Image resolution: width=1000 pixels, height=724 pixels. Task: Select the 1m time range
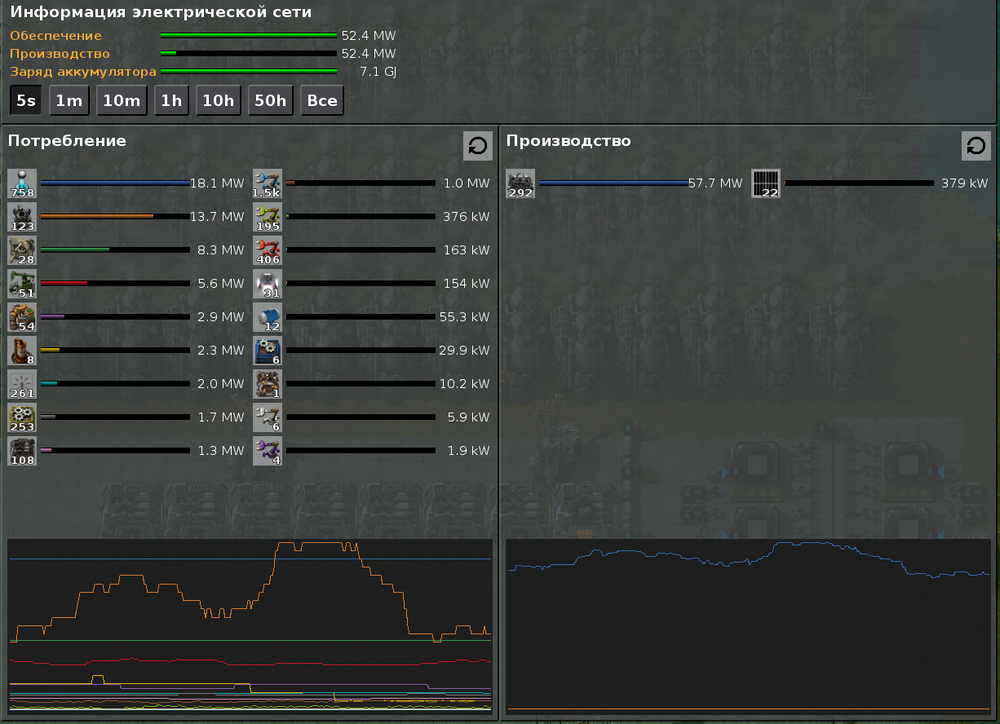pos(69,101)
